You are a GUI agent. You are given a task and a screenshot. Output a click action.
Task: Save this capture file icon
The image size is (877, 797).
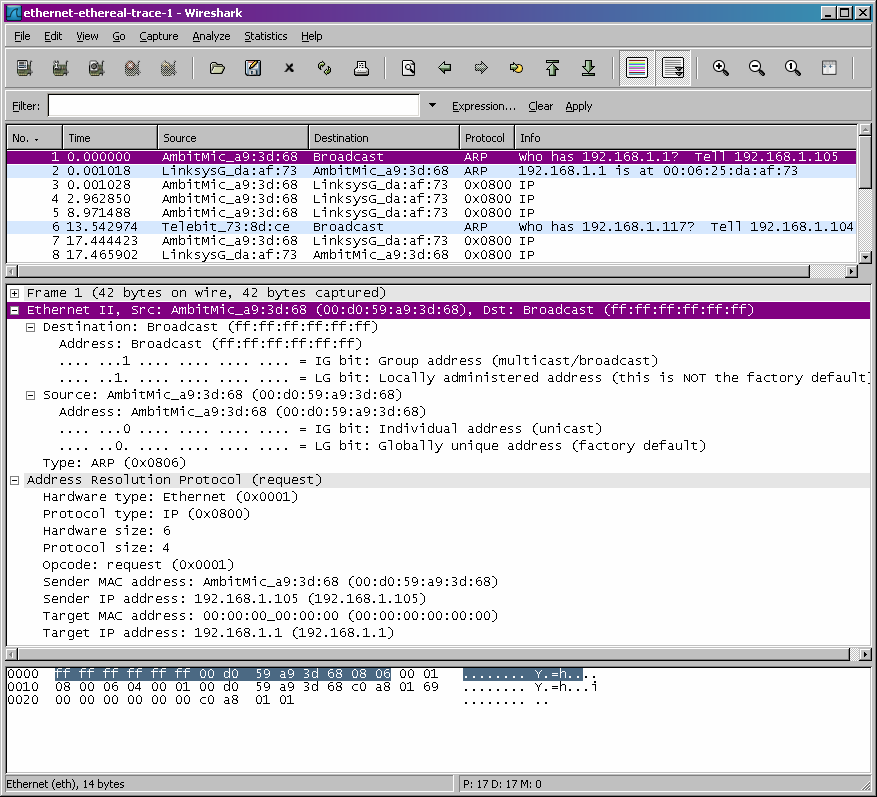coord(253,68)
